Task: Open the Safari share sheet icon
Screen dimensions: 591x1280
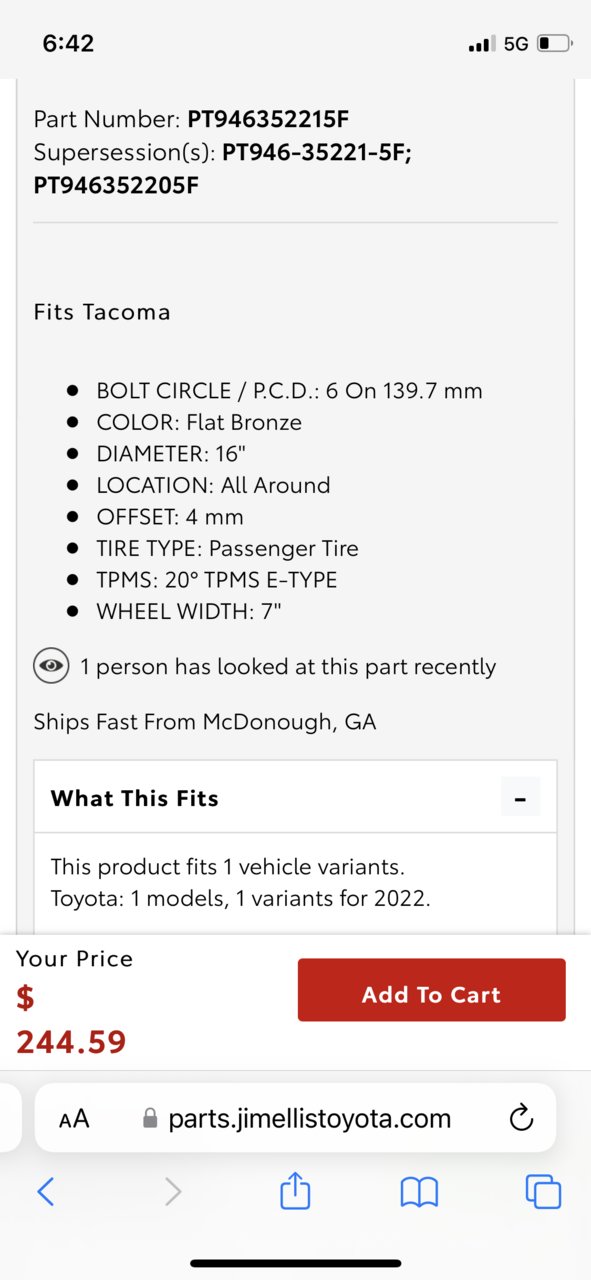Action: [295, 1190]
